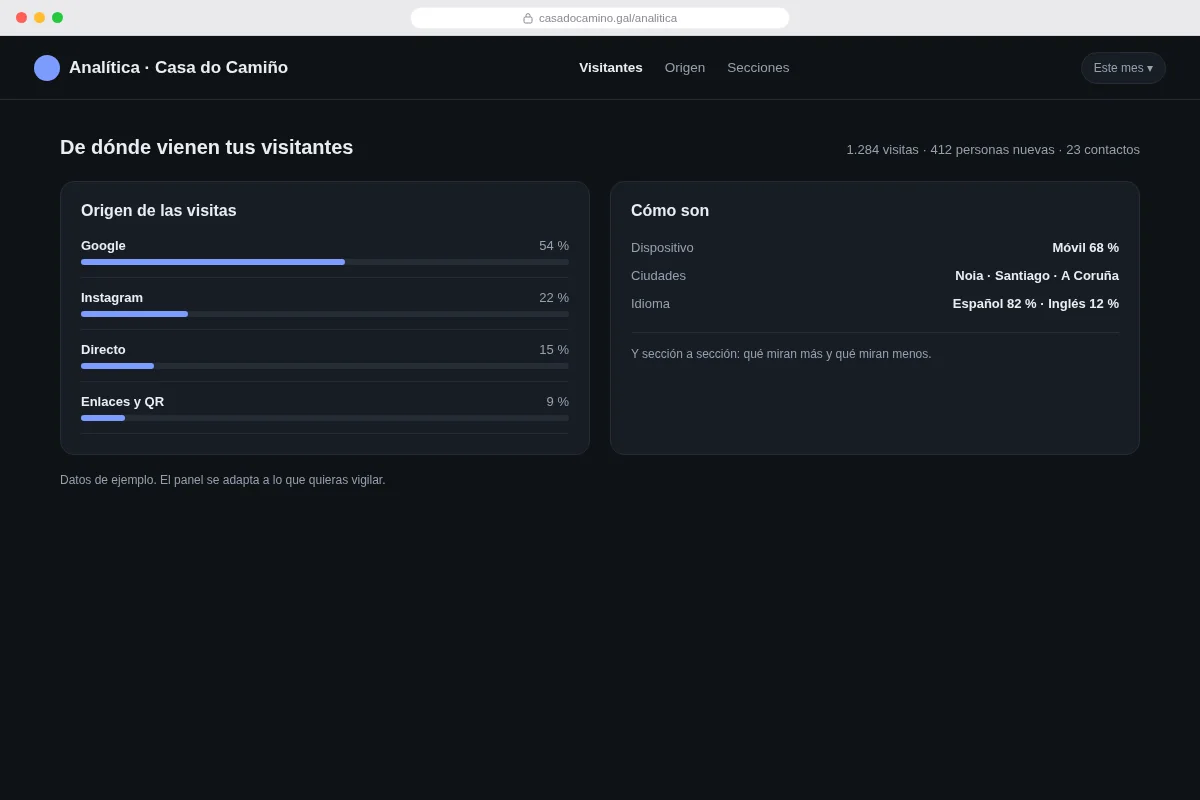Open the Visitantes tab

click(x=611, y=68)
